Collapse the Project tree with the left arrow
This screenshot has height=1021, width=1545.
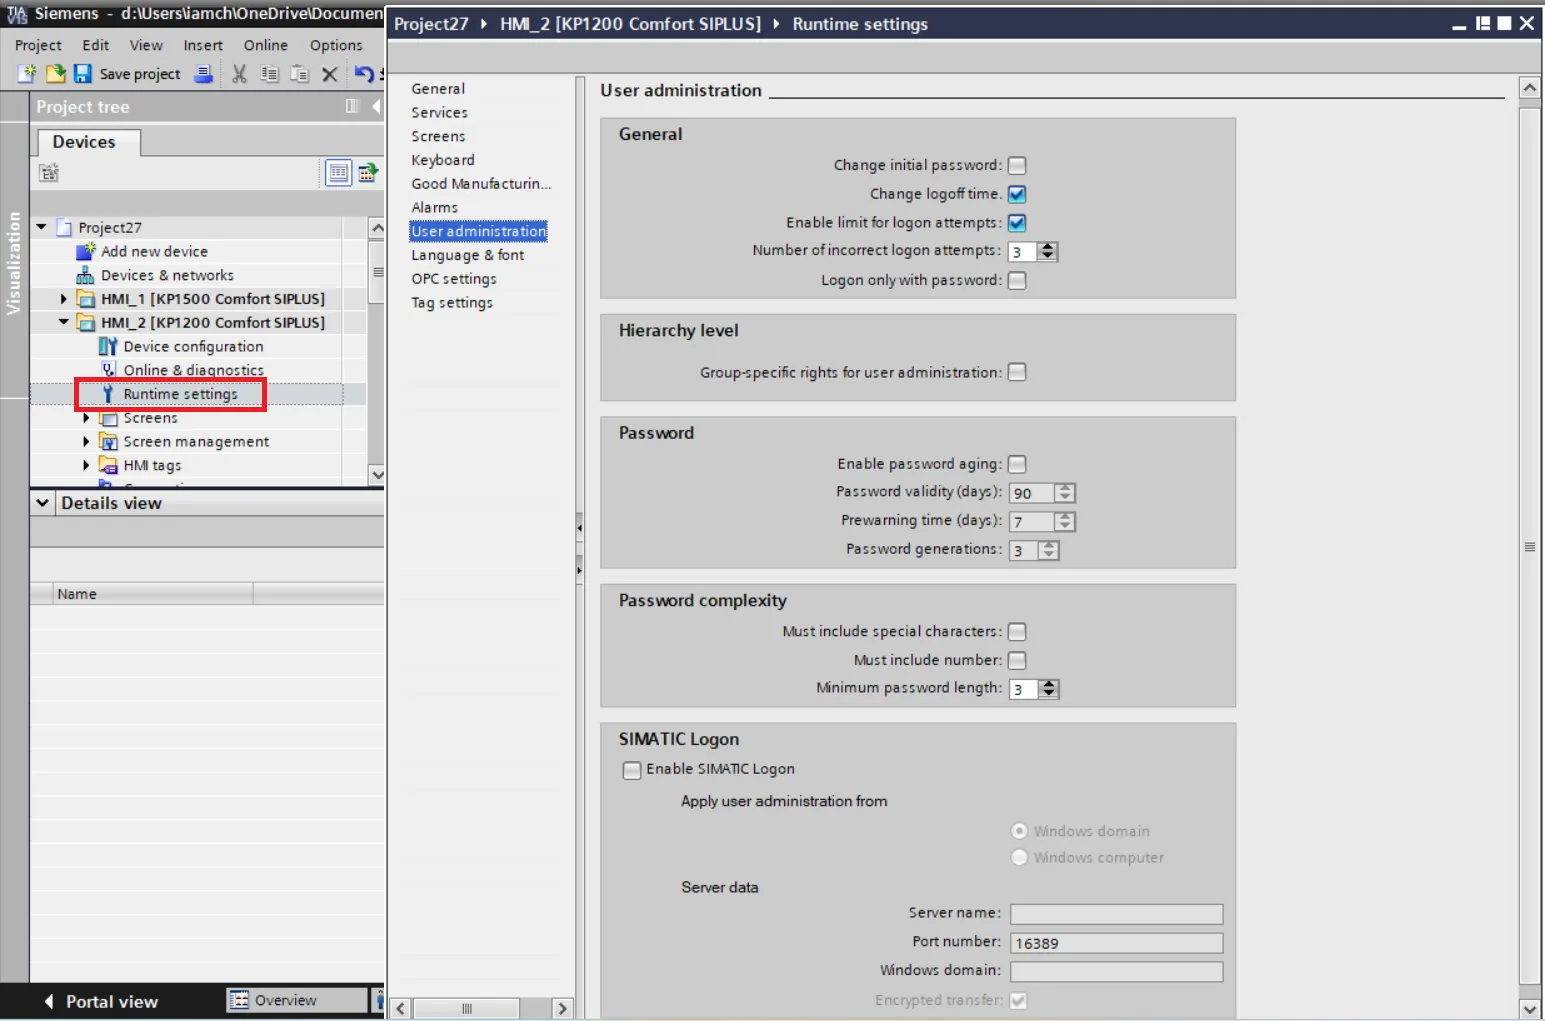click(376, 106)
